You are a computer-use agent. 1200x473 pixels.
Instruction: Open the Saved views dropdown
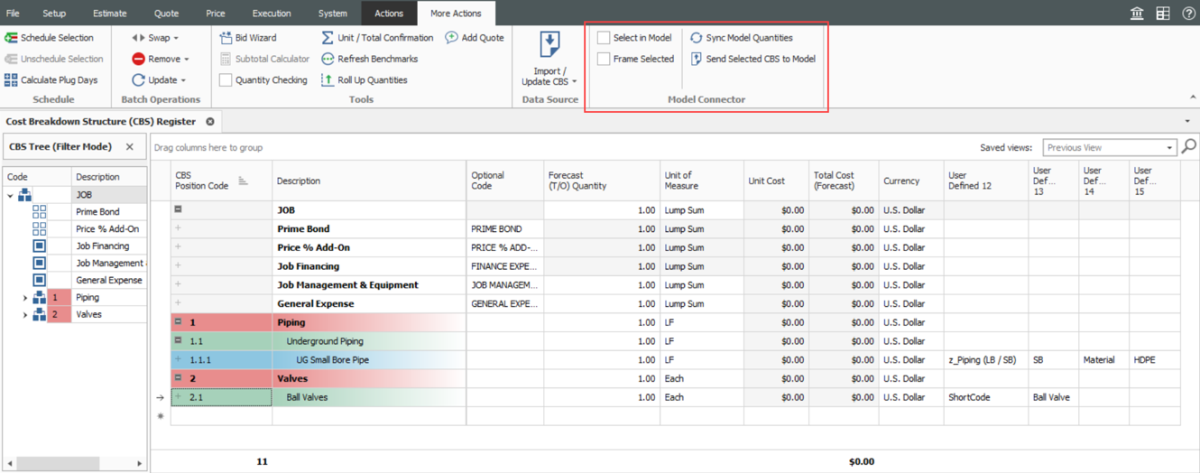(1170, 147)
